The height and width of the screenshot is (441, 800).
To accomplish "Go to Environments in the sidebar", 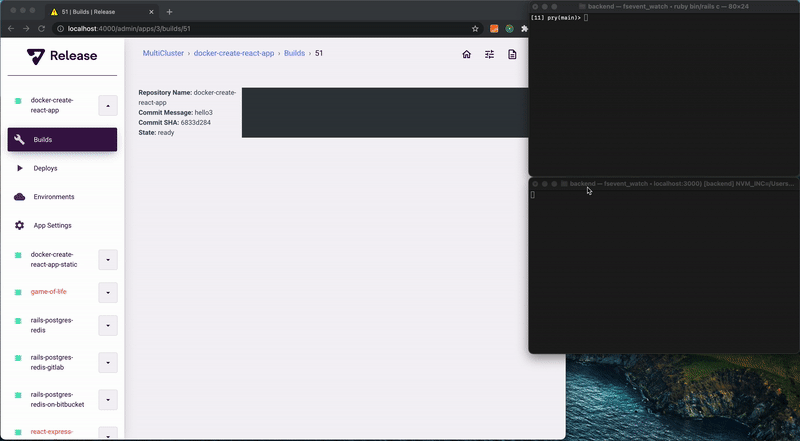I will (54, 197).
